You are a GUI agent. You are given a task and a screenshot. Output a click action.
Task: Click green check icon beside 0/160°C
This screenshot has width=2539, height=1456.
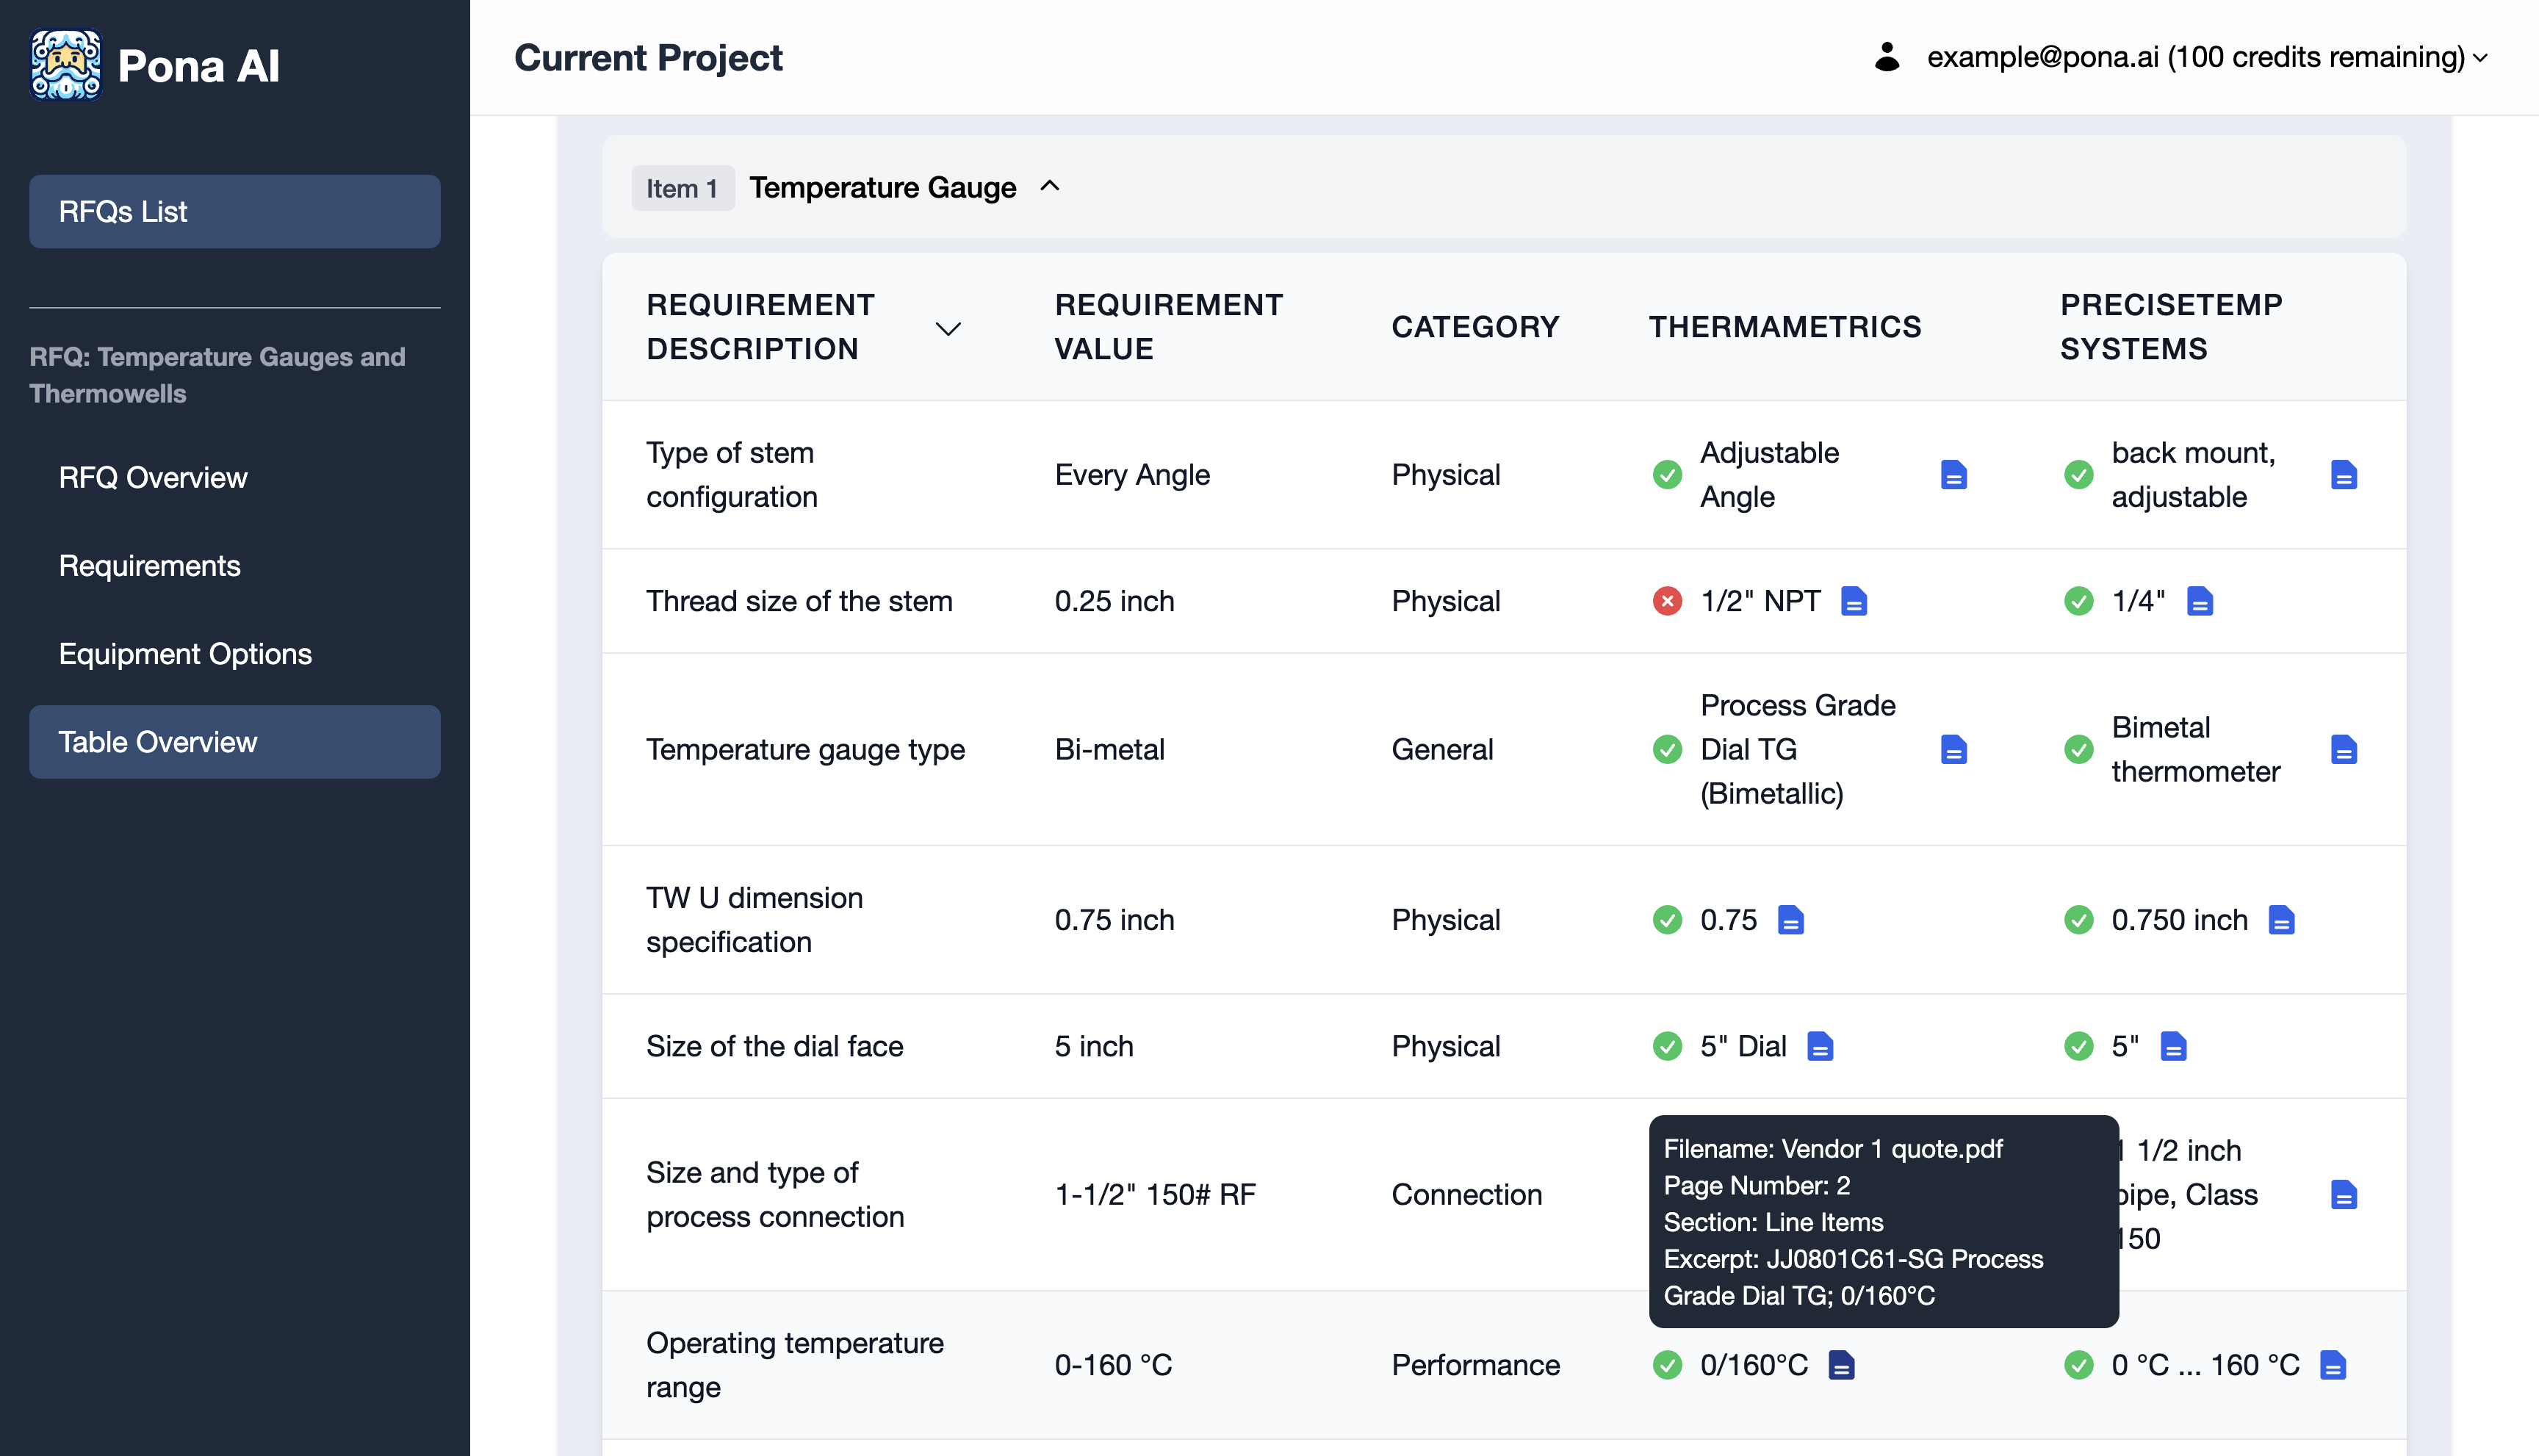1667,1365
